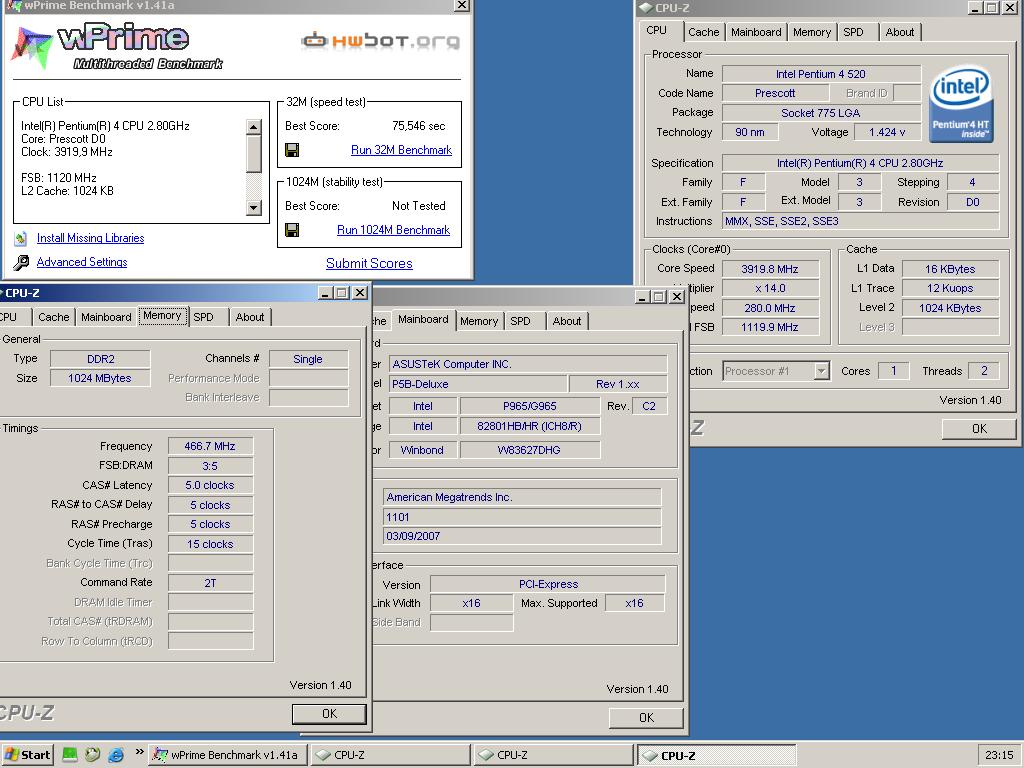Click OK in CPU tab CPU-Z window
Screen dimensions: 1024x768
click(x=979, y=428)
